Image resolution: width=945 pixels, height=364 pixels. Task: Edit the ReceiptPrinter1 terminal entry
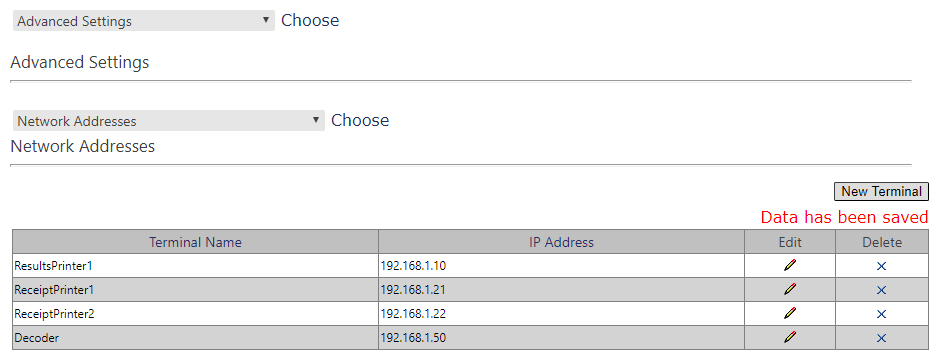(x=790, y=289)
